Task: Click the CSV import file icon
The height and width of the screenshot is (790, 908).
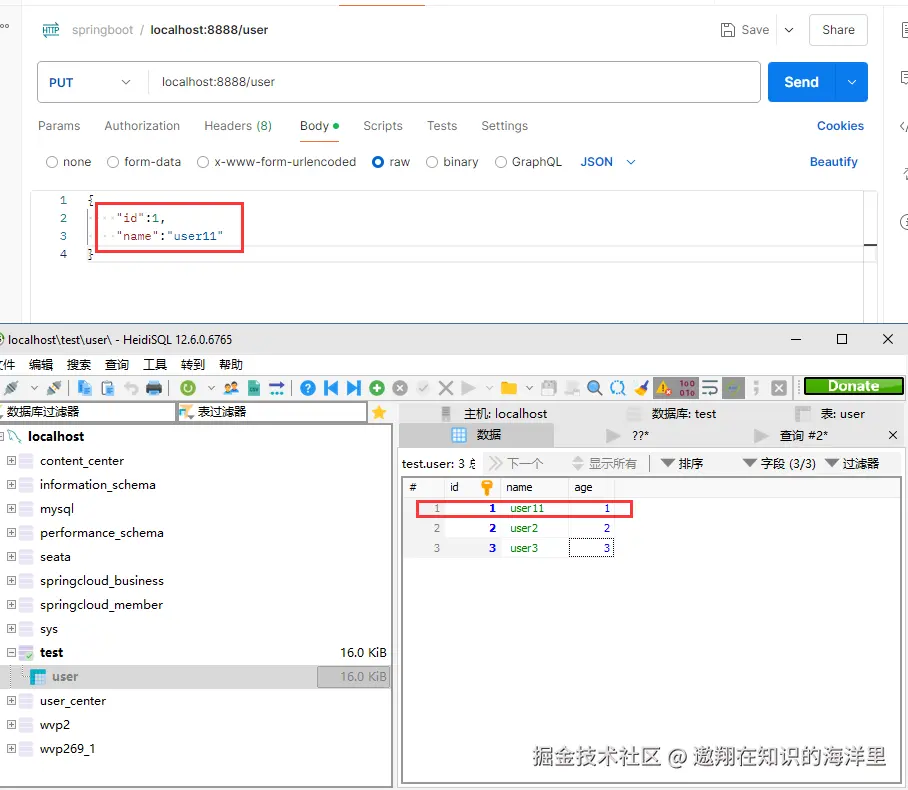Action: (254, 388)
